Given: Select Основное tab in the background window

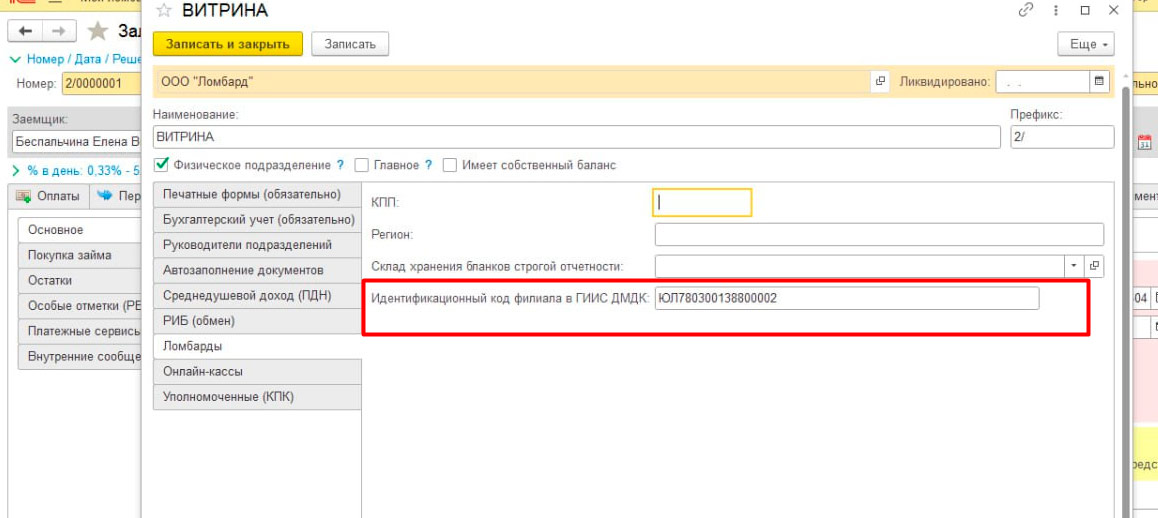Looking at the screenshot, I should pyautogui.click(x=79, y=230).
